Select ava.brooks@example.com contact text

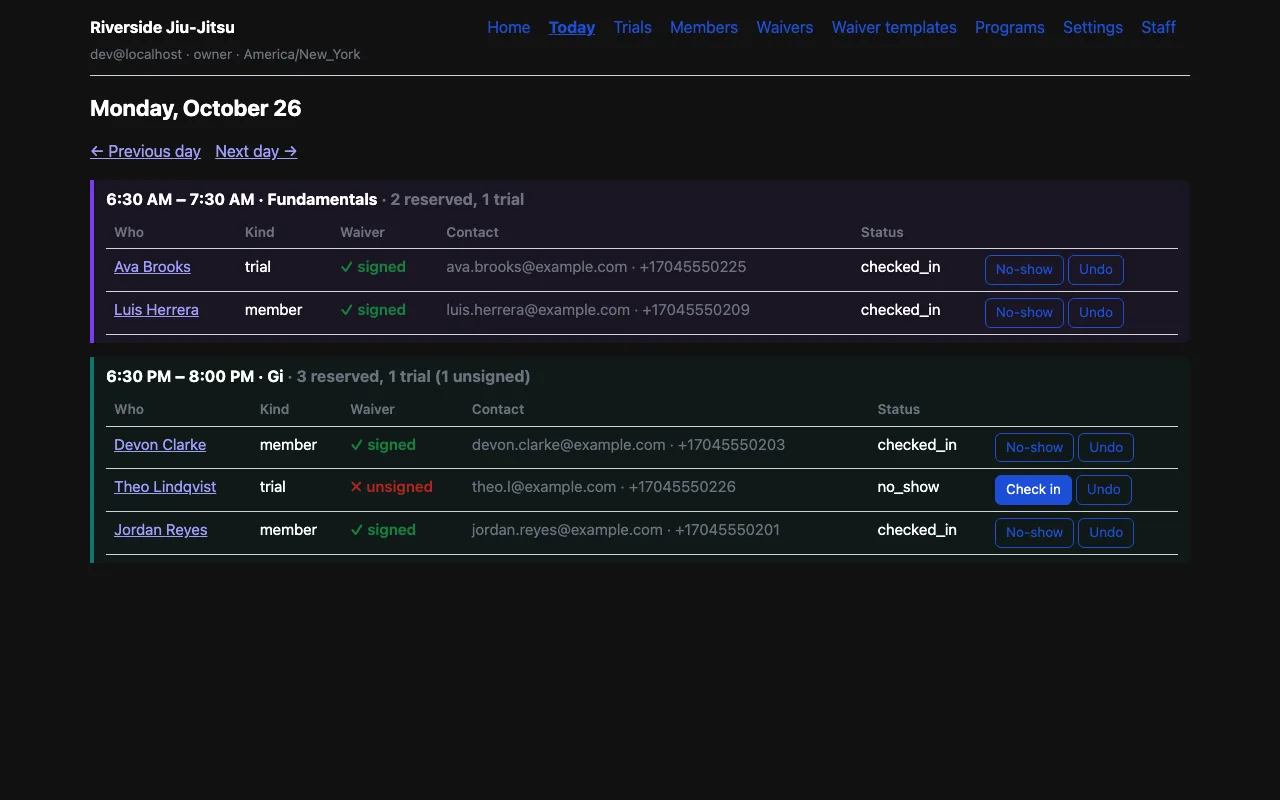tap(537, 267)
